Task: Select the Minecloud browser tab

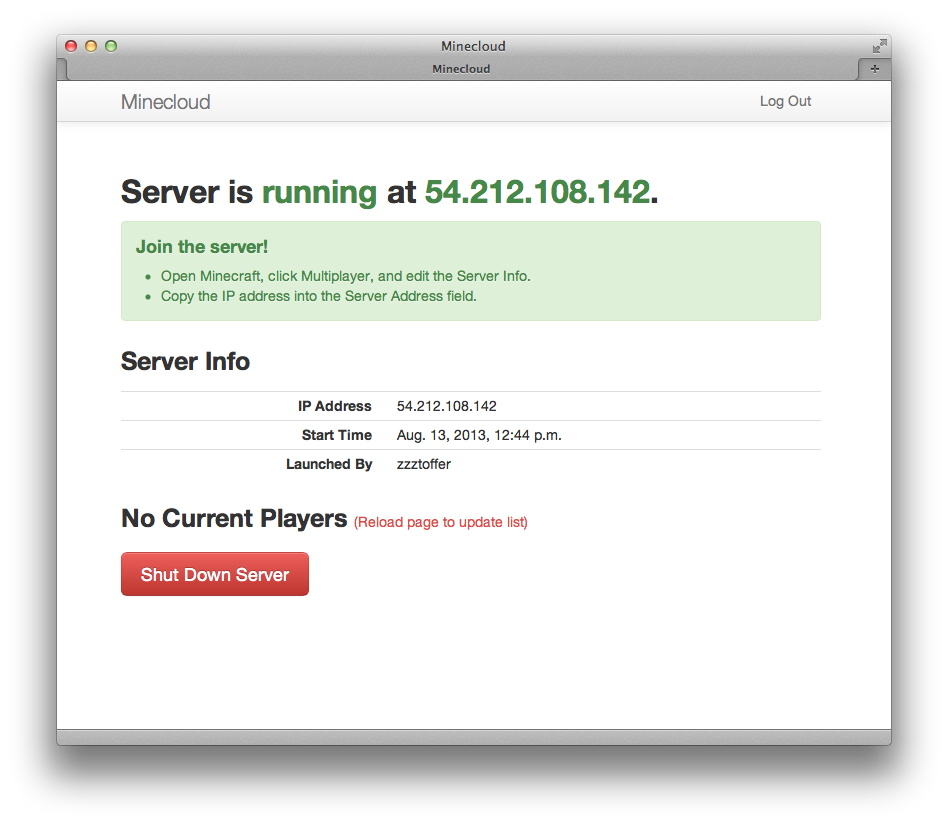Action: (x=461, y=69)
